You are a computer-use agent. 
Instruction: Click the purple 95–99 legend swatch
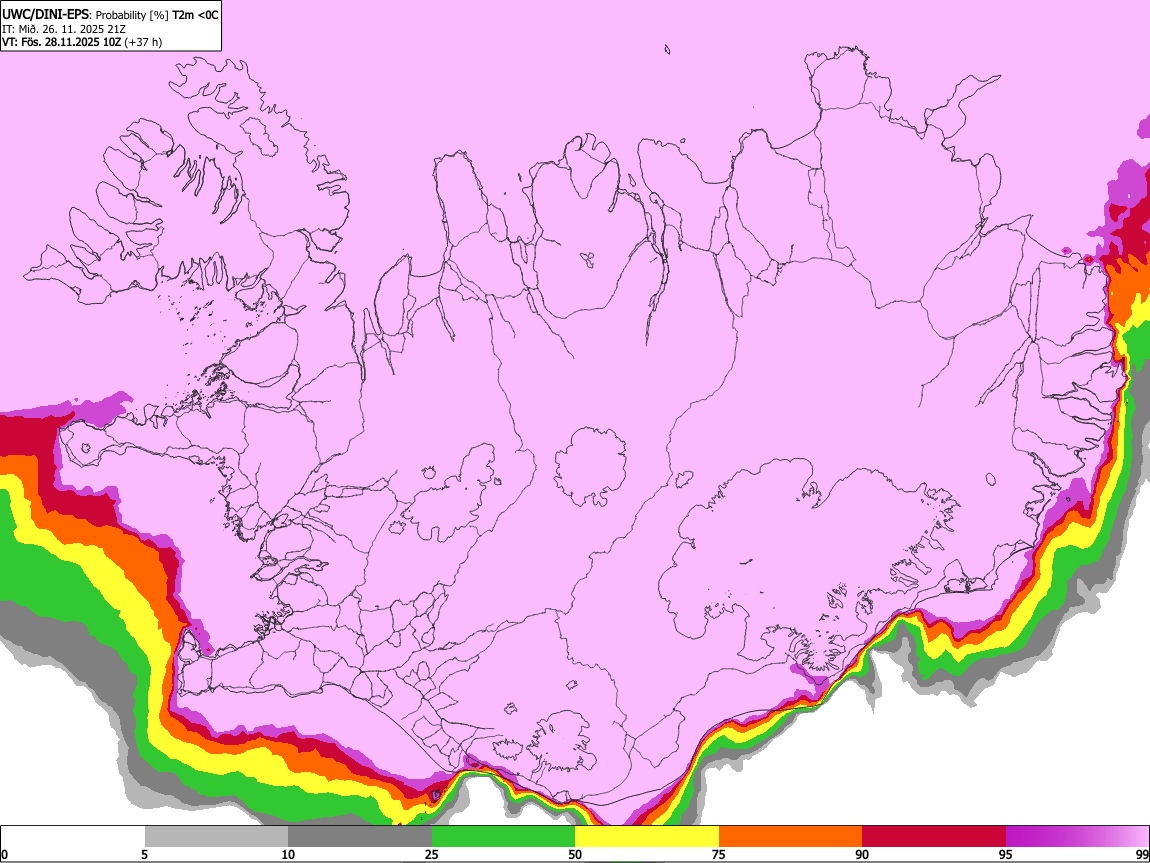[x=1077, y=837]
